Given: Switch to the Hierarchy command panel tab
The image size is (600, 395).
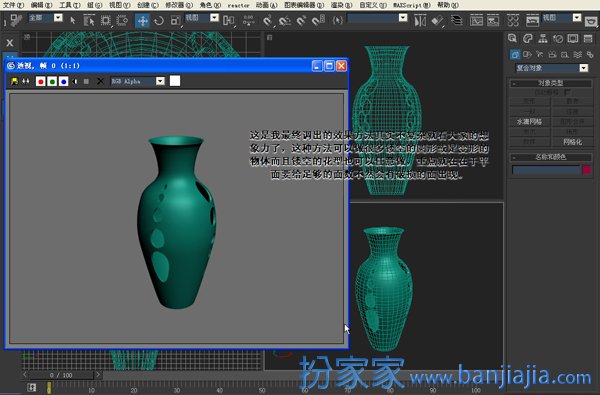Looking at the screenshot, I should point(543,38).
